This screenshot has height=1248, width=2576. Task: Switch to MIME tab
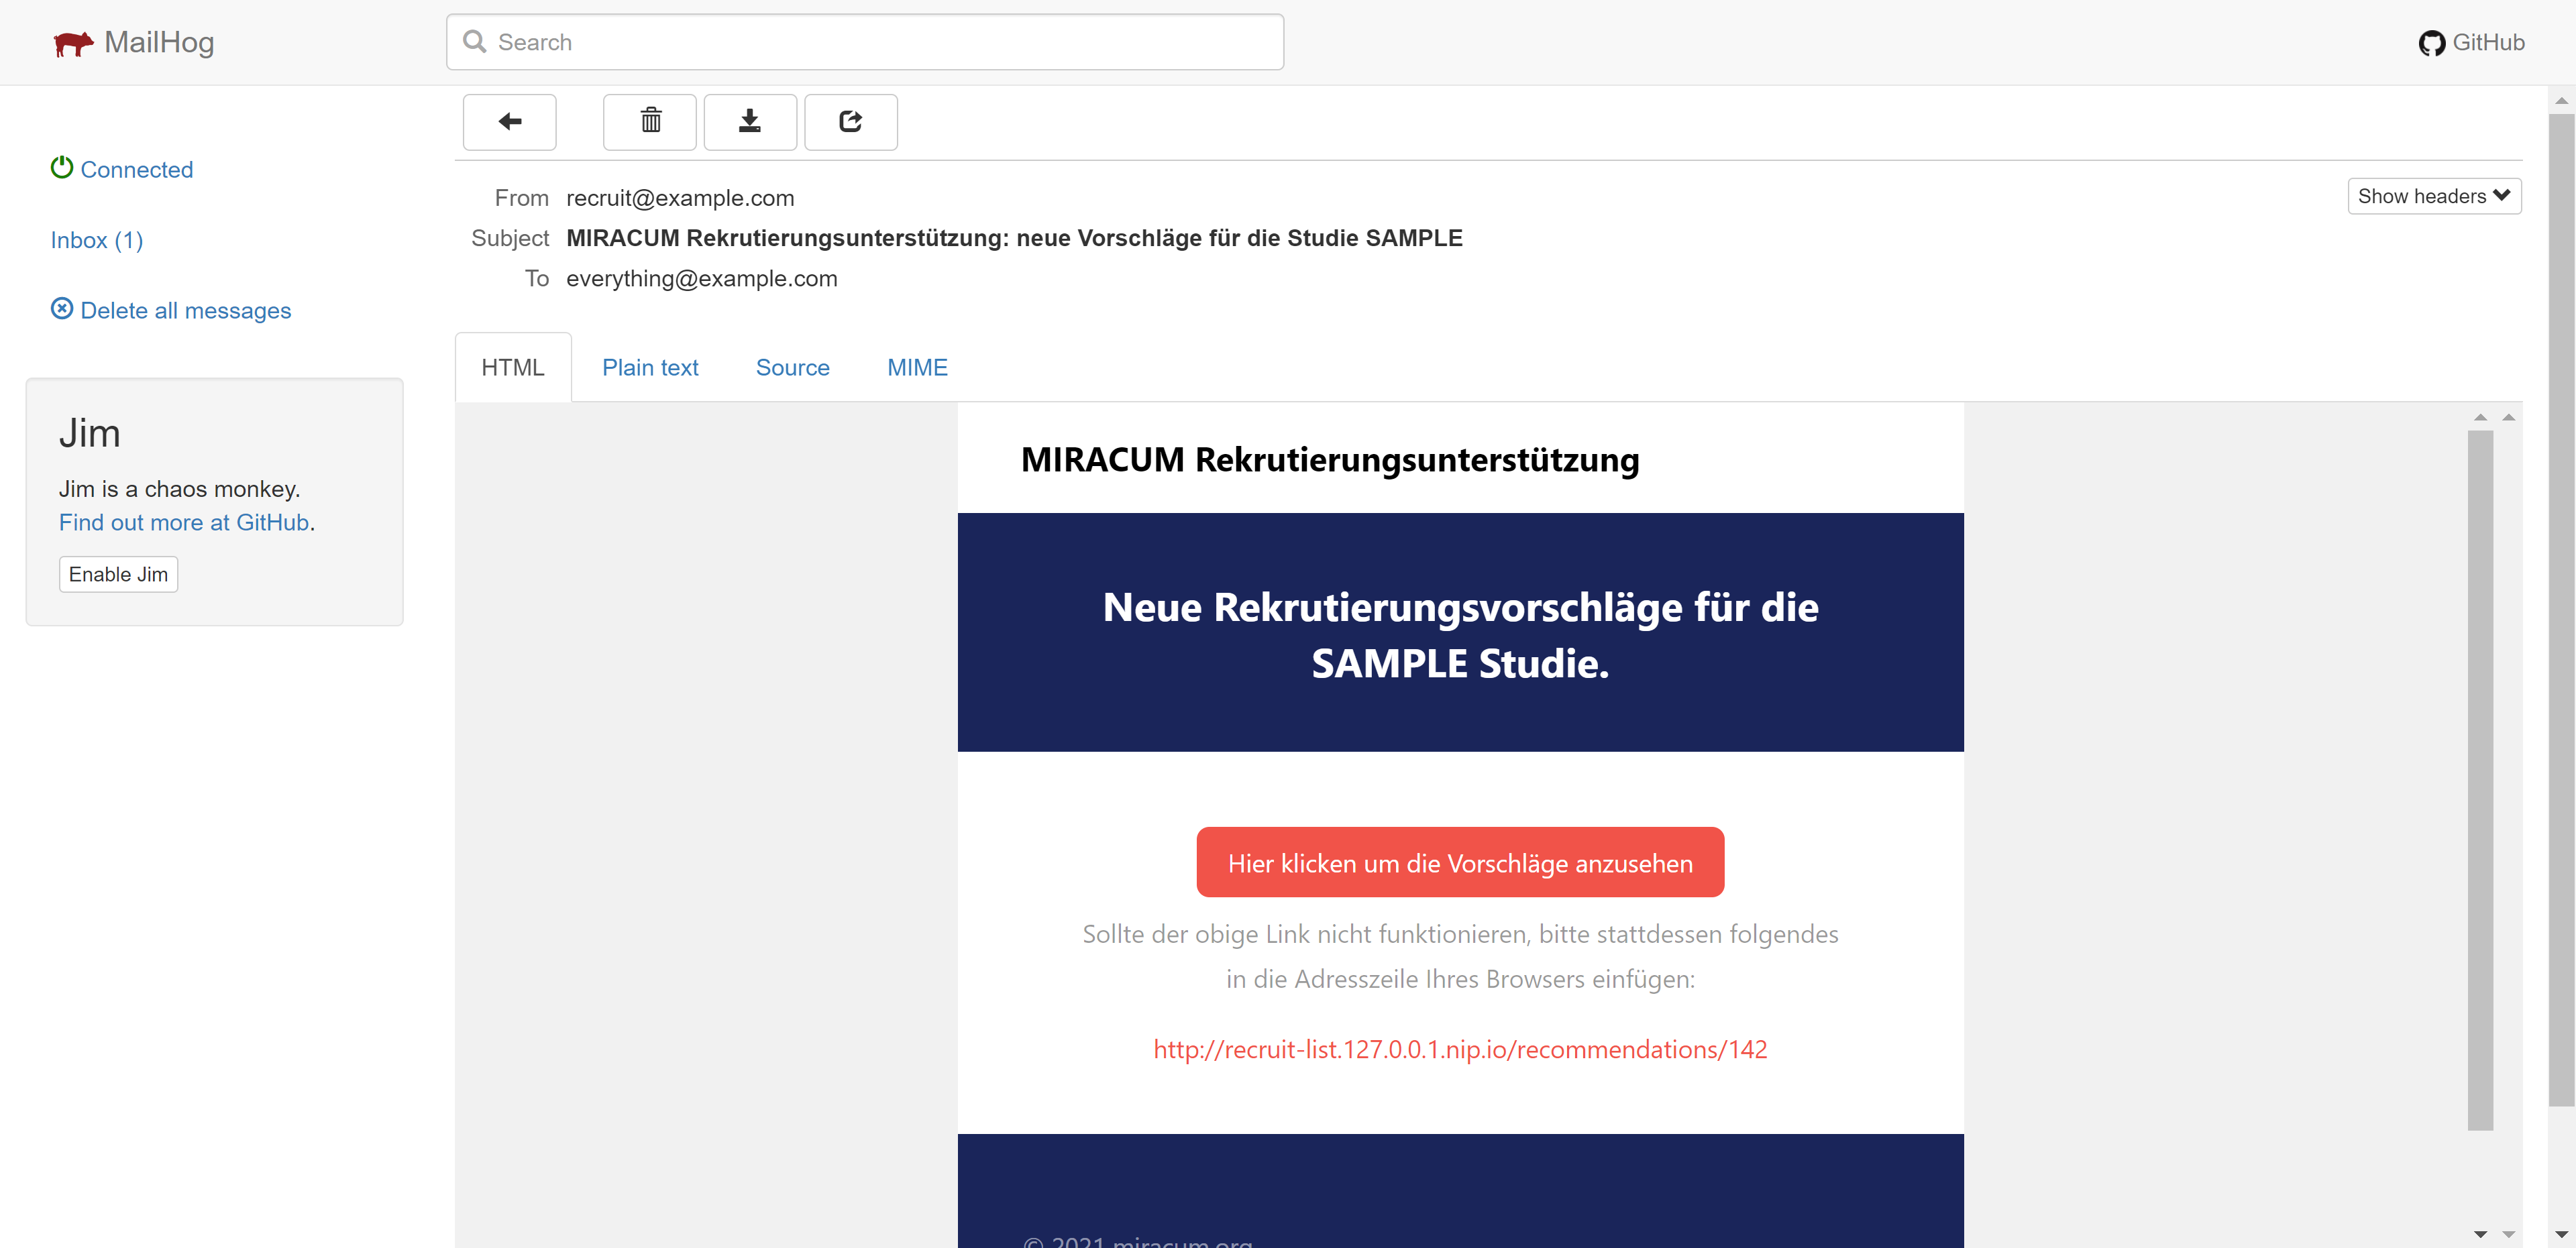coord(917,368)
